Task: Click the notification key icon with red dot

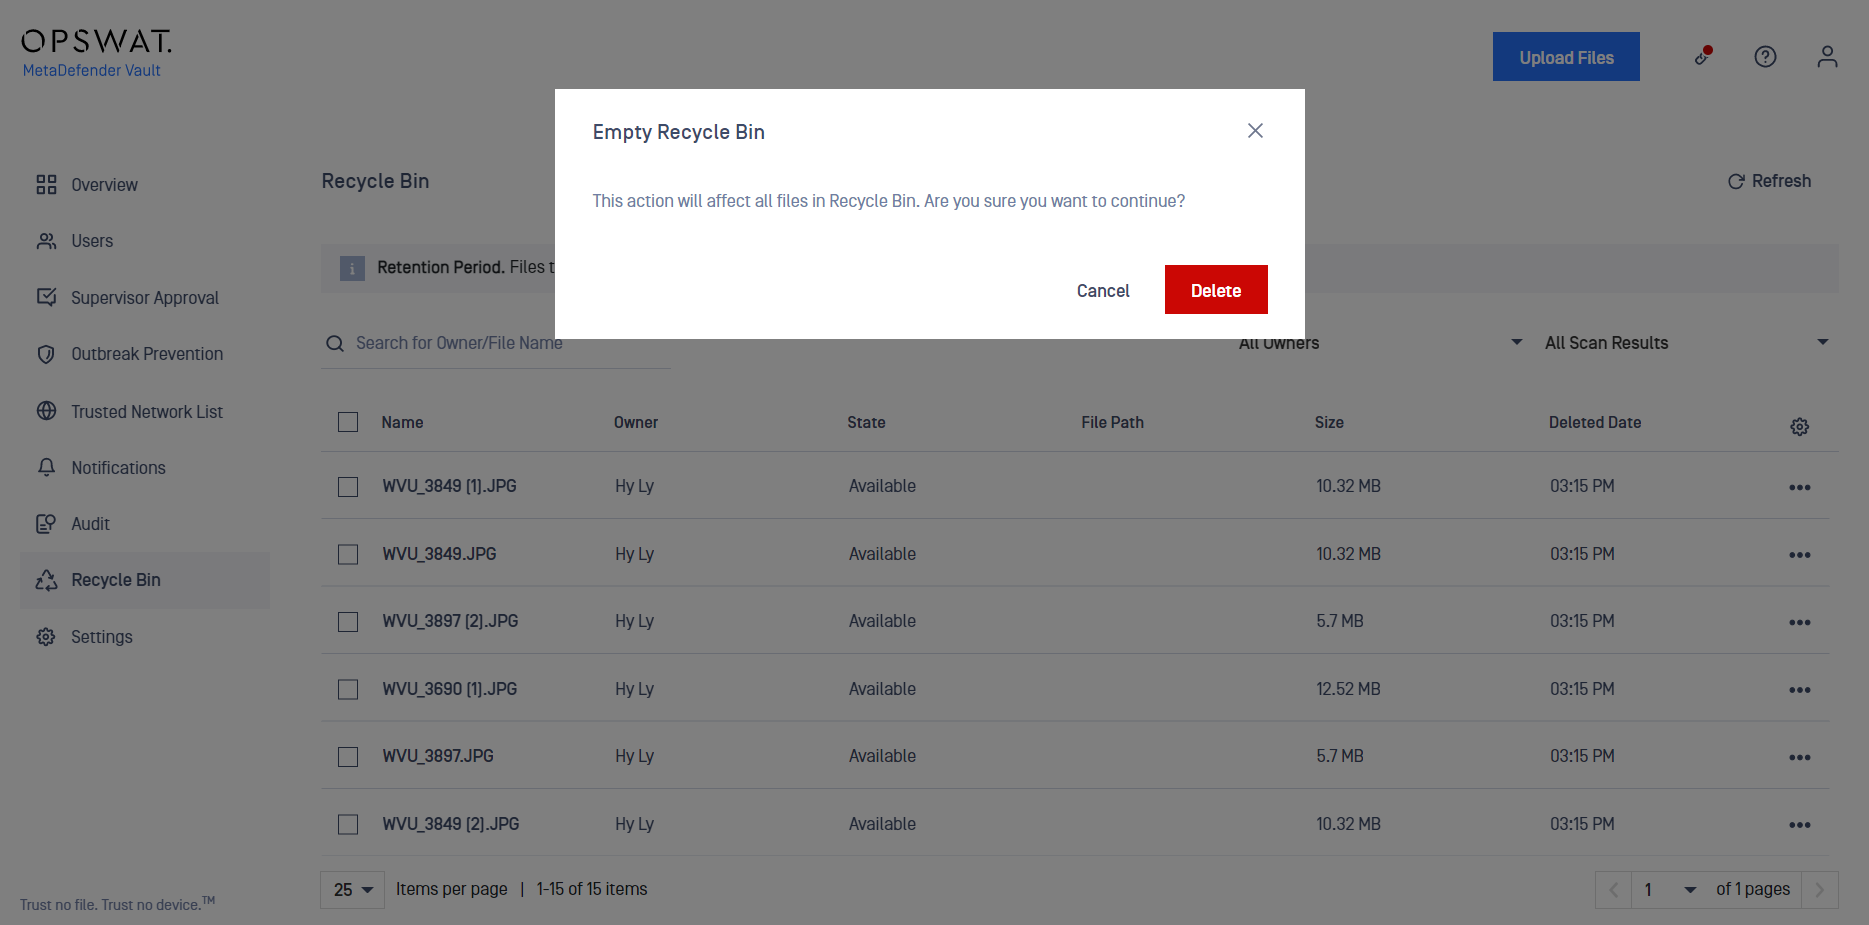Action: tap(1703, 56)
